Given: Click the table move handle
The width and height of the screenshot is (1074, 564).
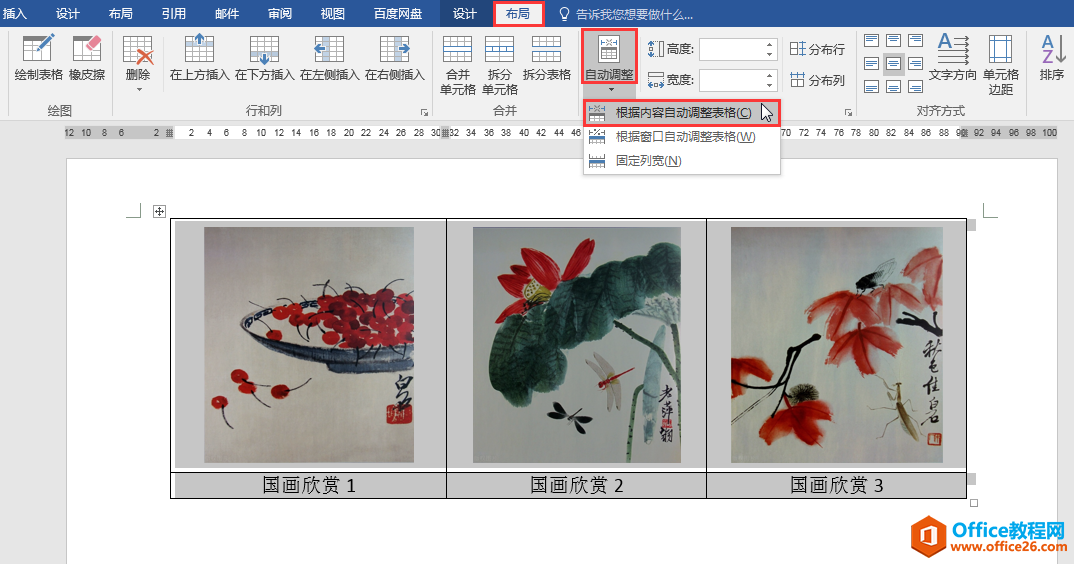Looking at the screenshot, I should (159, 211).
